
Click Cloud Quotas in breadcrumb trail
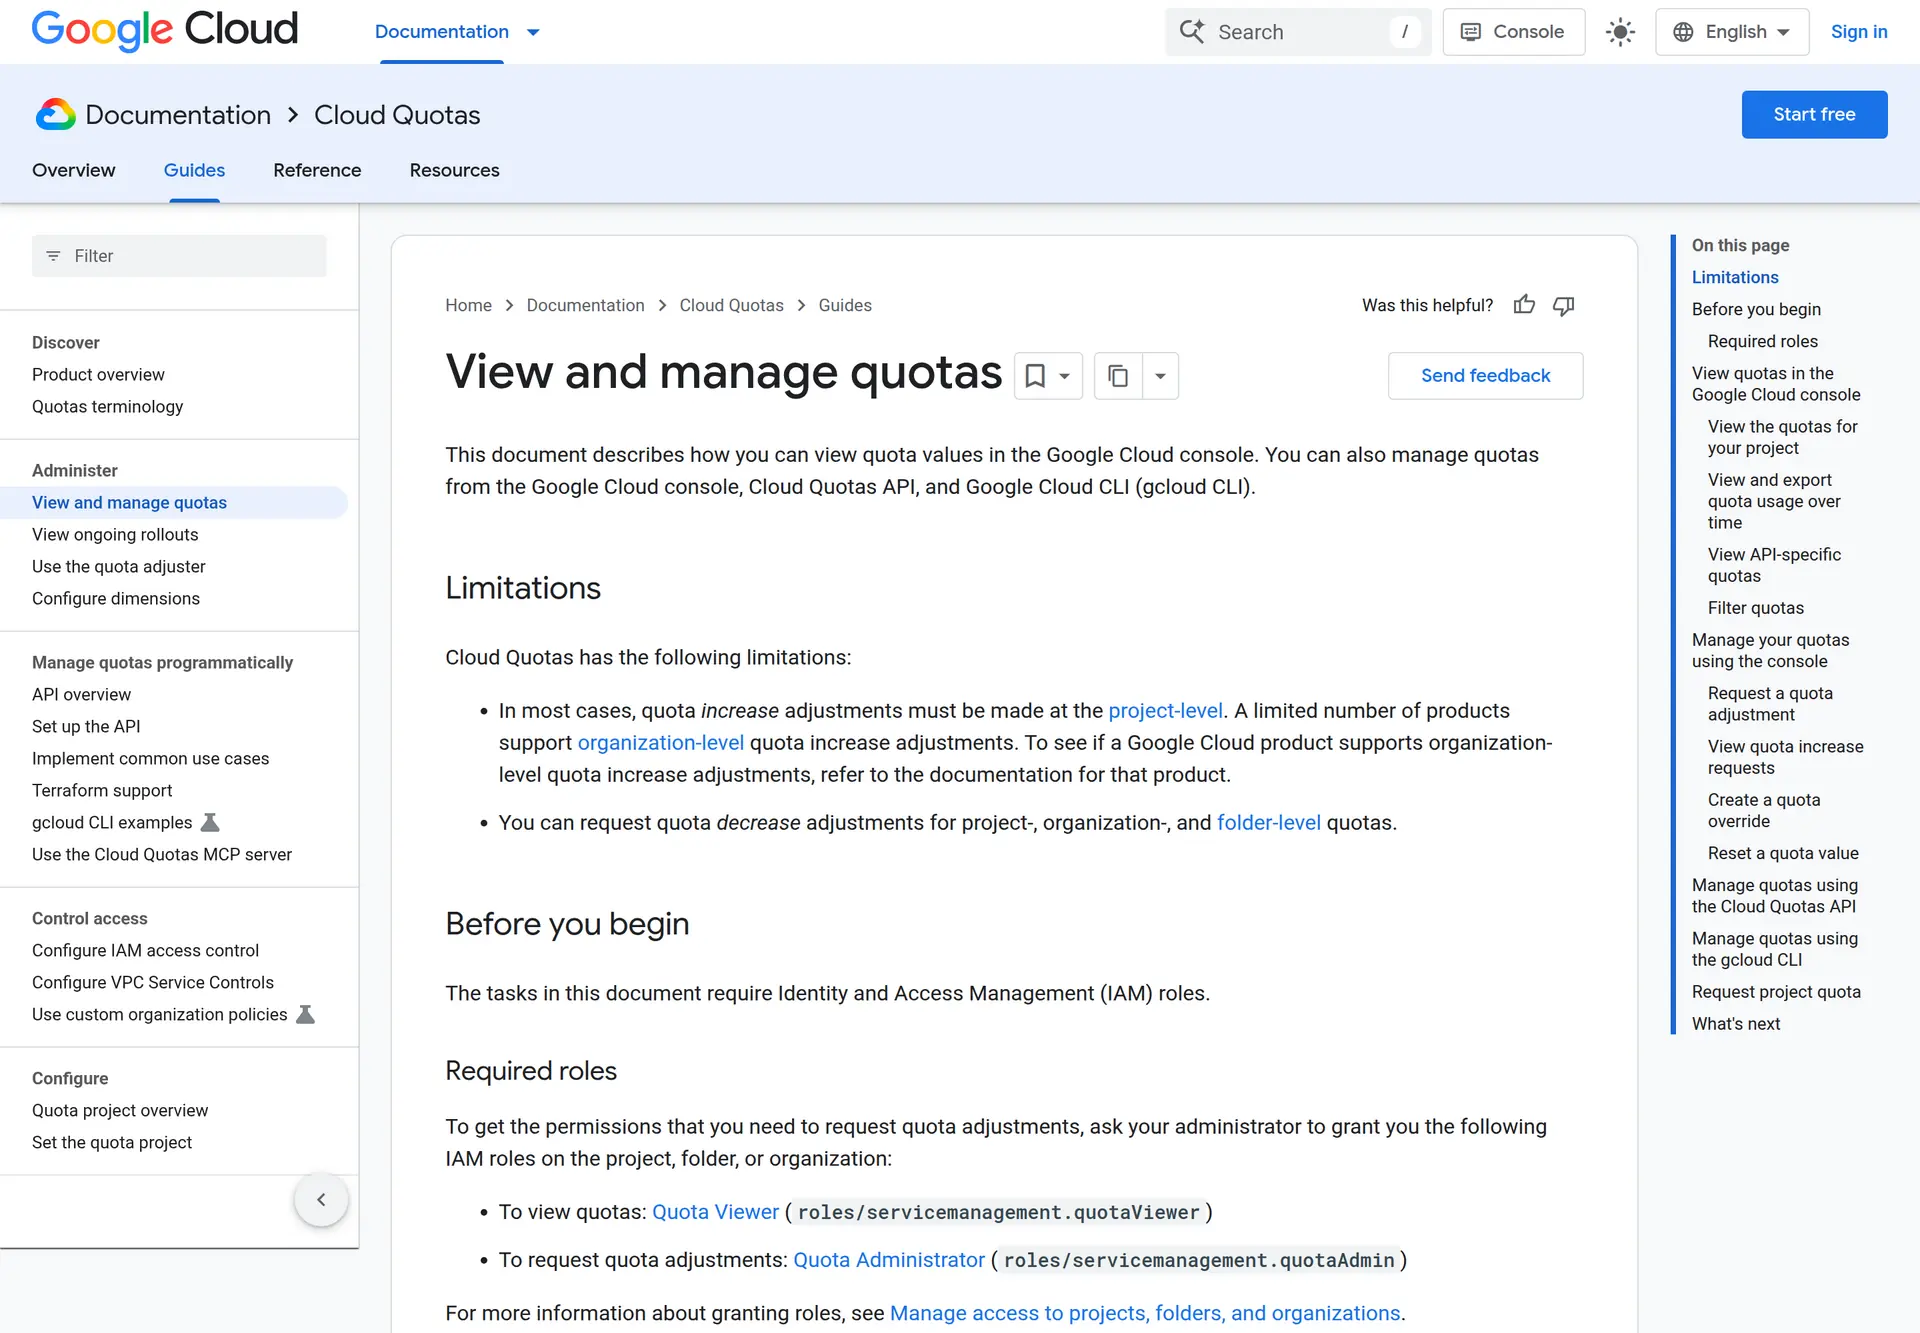click(731, 305)
